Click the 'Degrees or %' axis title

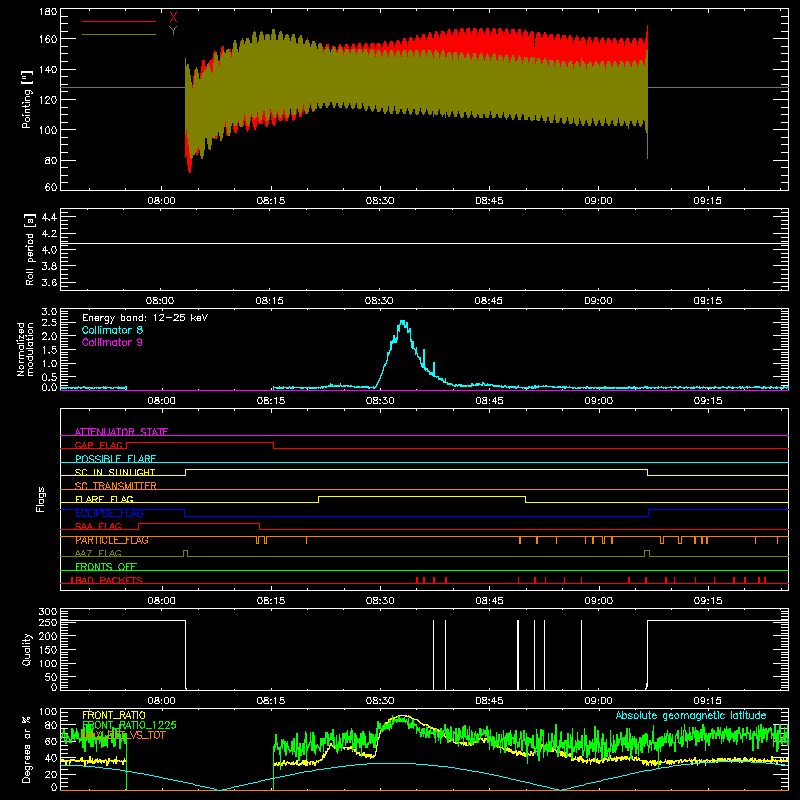coord(26,749)
